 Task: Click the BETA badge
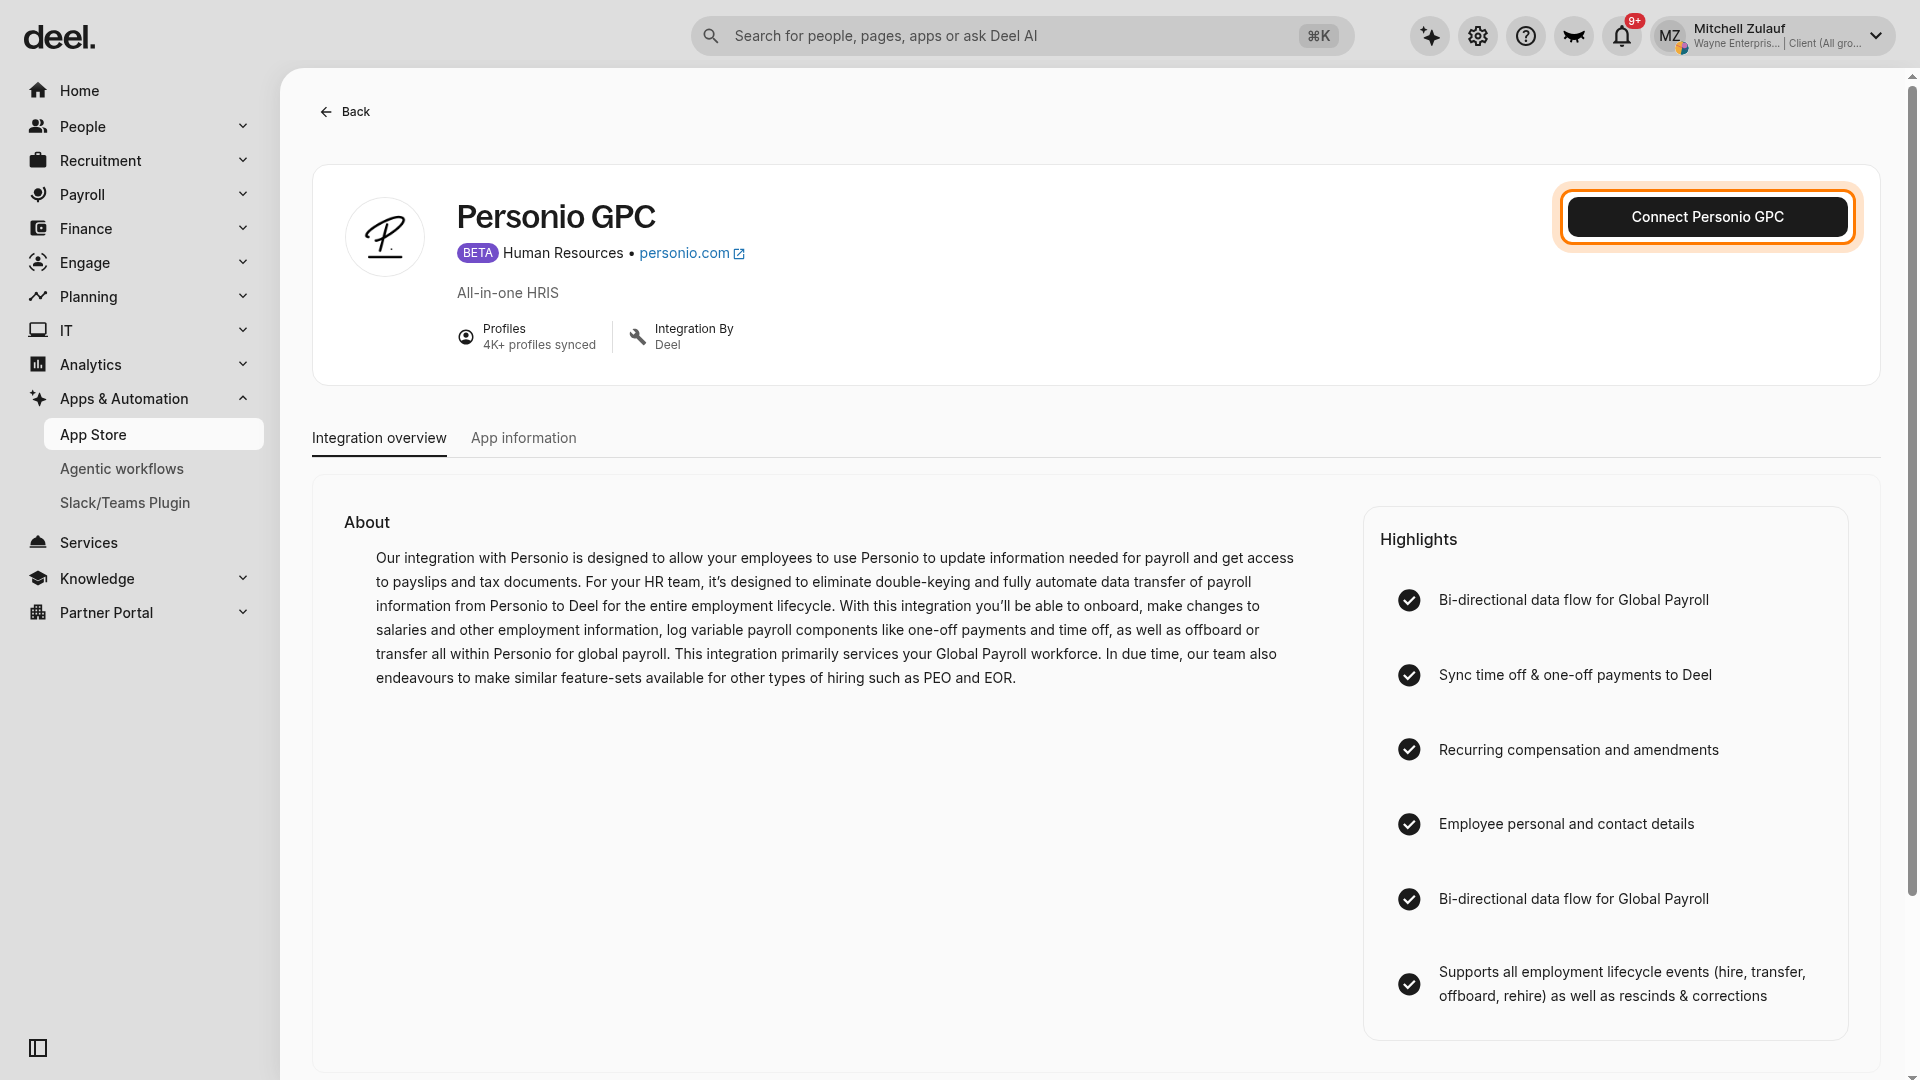pyautogui.click(x=478, y=253)
